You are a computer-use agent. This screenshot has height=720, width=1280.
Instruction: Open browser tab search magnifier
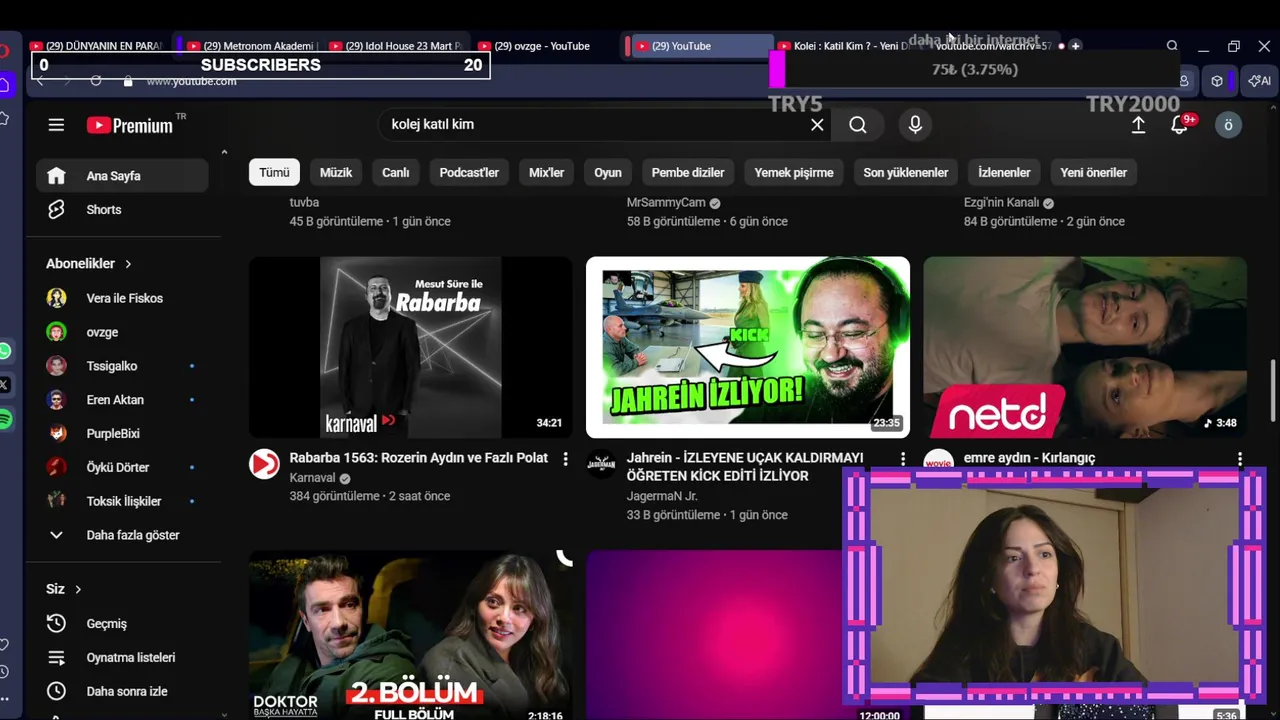point(1172,46)
